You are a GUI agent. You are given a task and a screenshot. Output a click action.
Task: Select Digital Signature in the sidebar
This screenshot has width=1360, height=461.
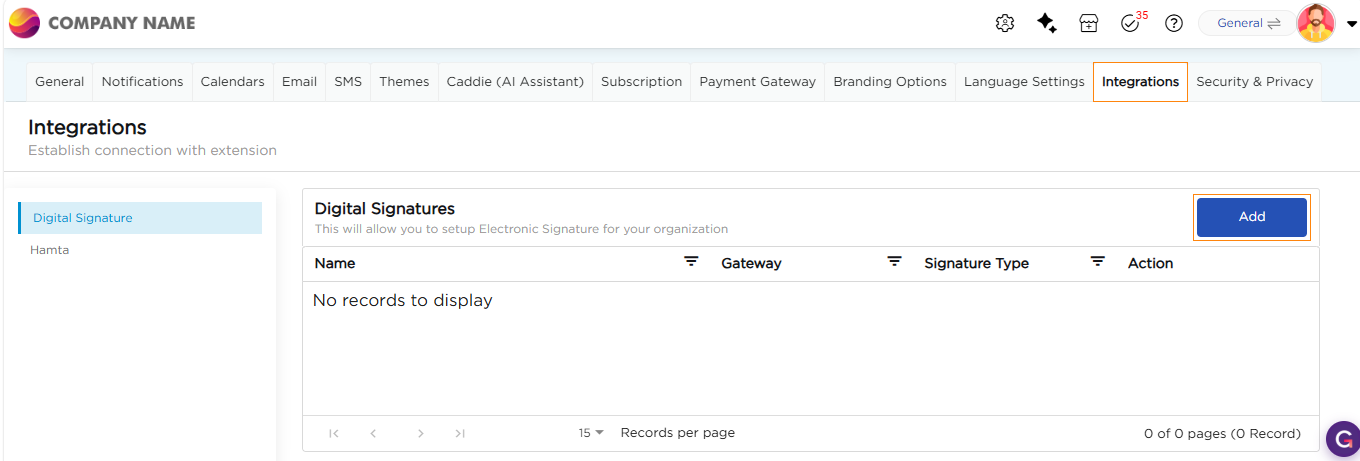point(83,218)
